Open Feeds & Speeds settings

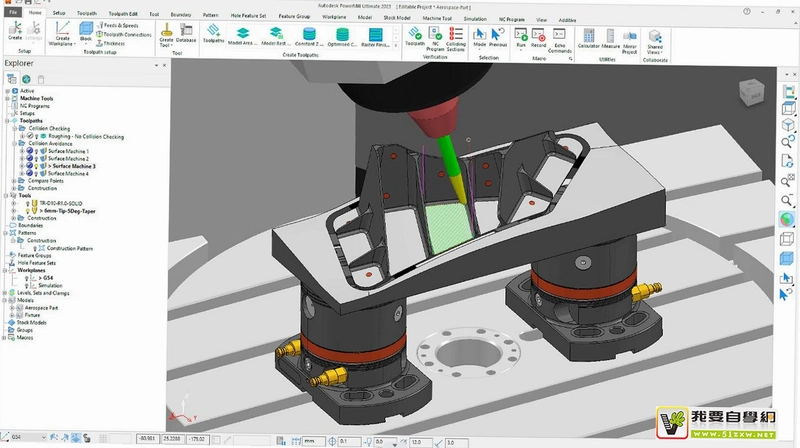point(117,25)
